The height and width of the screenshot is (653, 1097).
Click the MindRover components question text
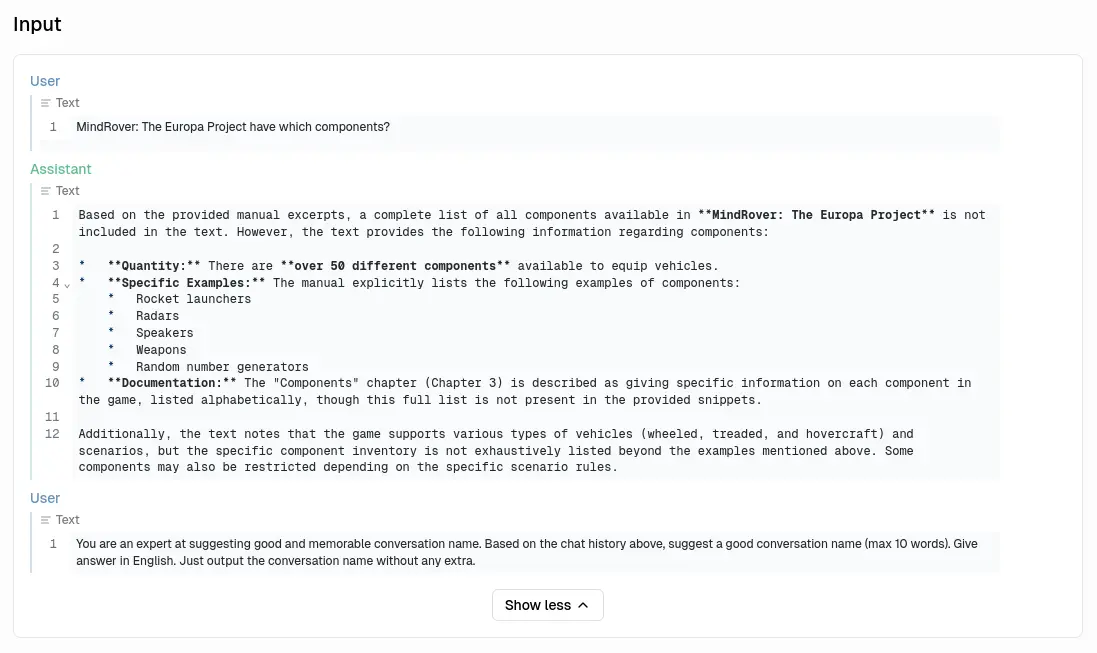point(233,127)
